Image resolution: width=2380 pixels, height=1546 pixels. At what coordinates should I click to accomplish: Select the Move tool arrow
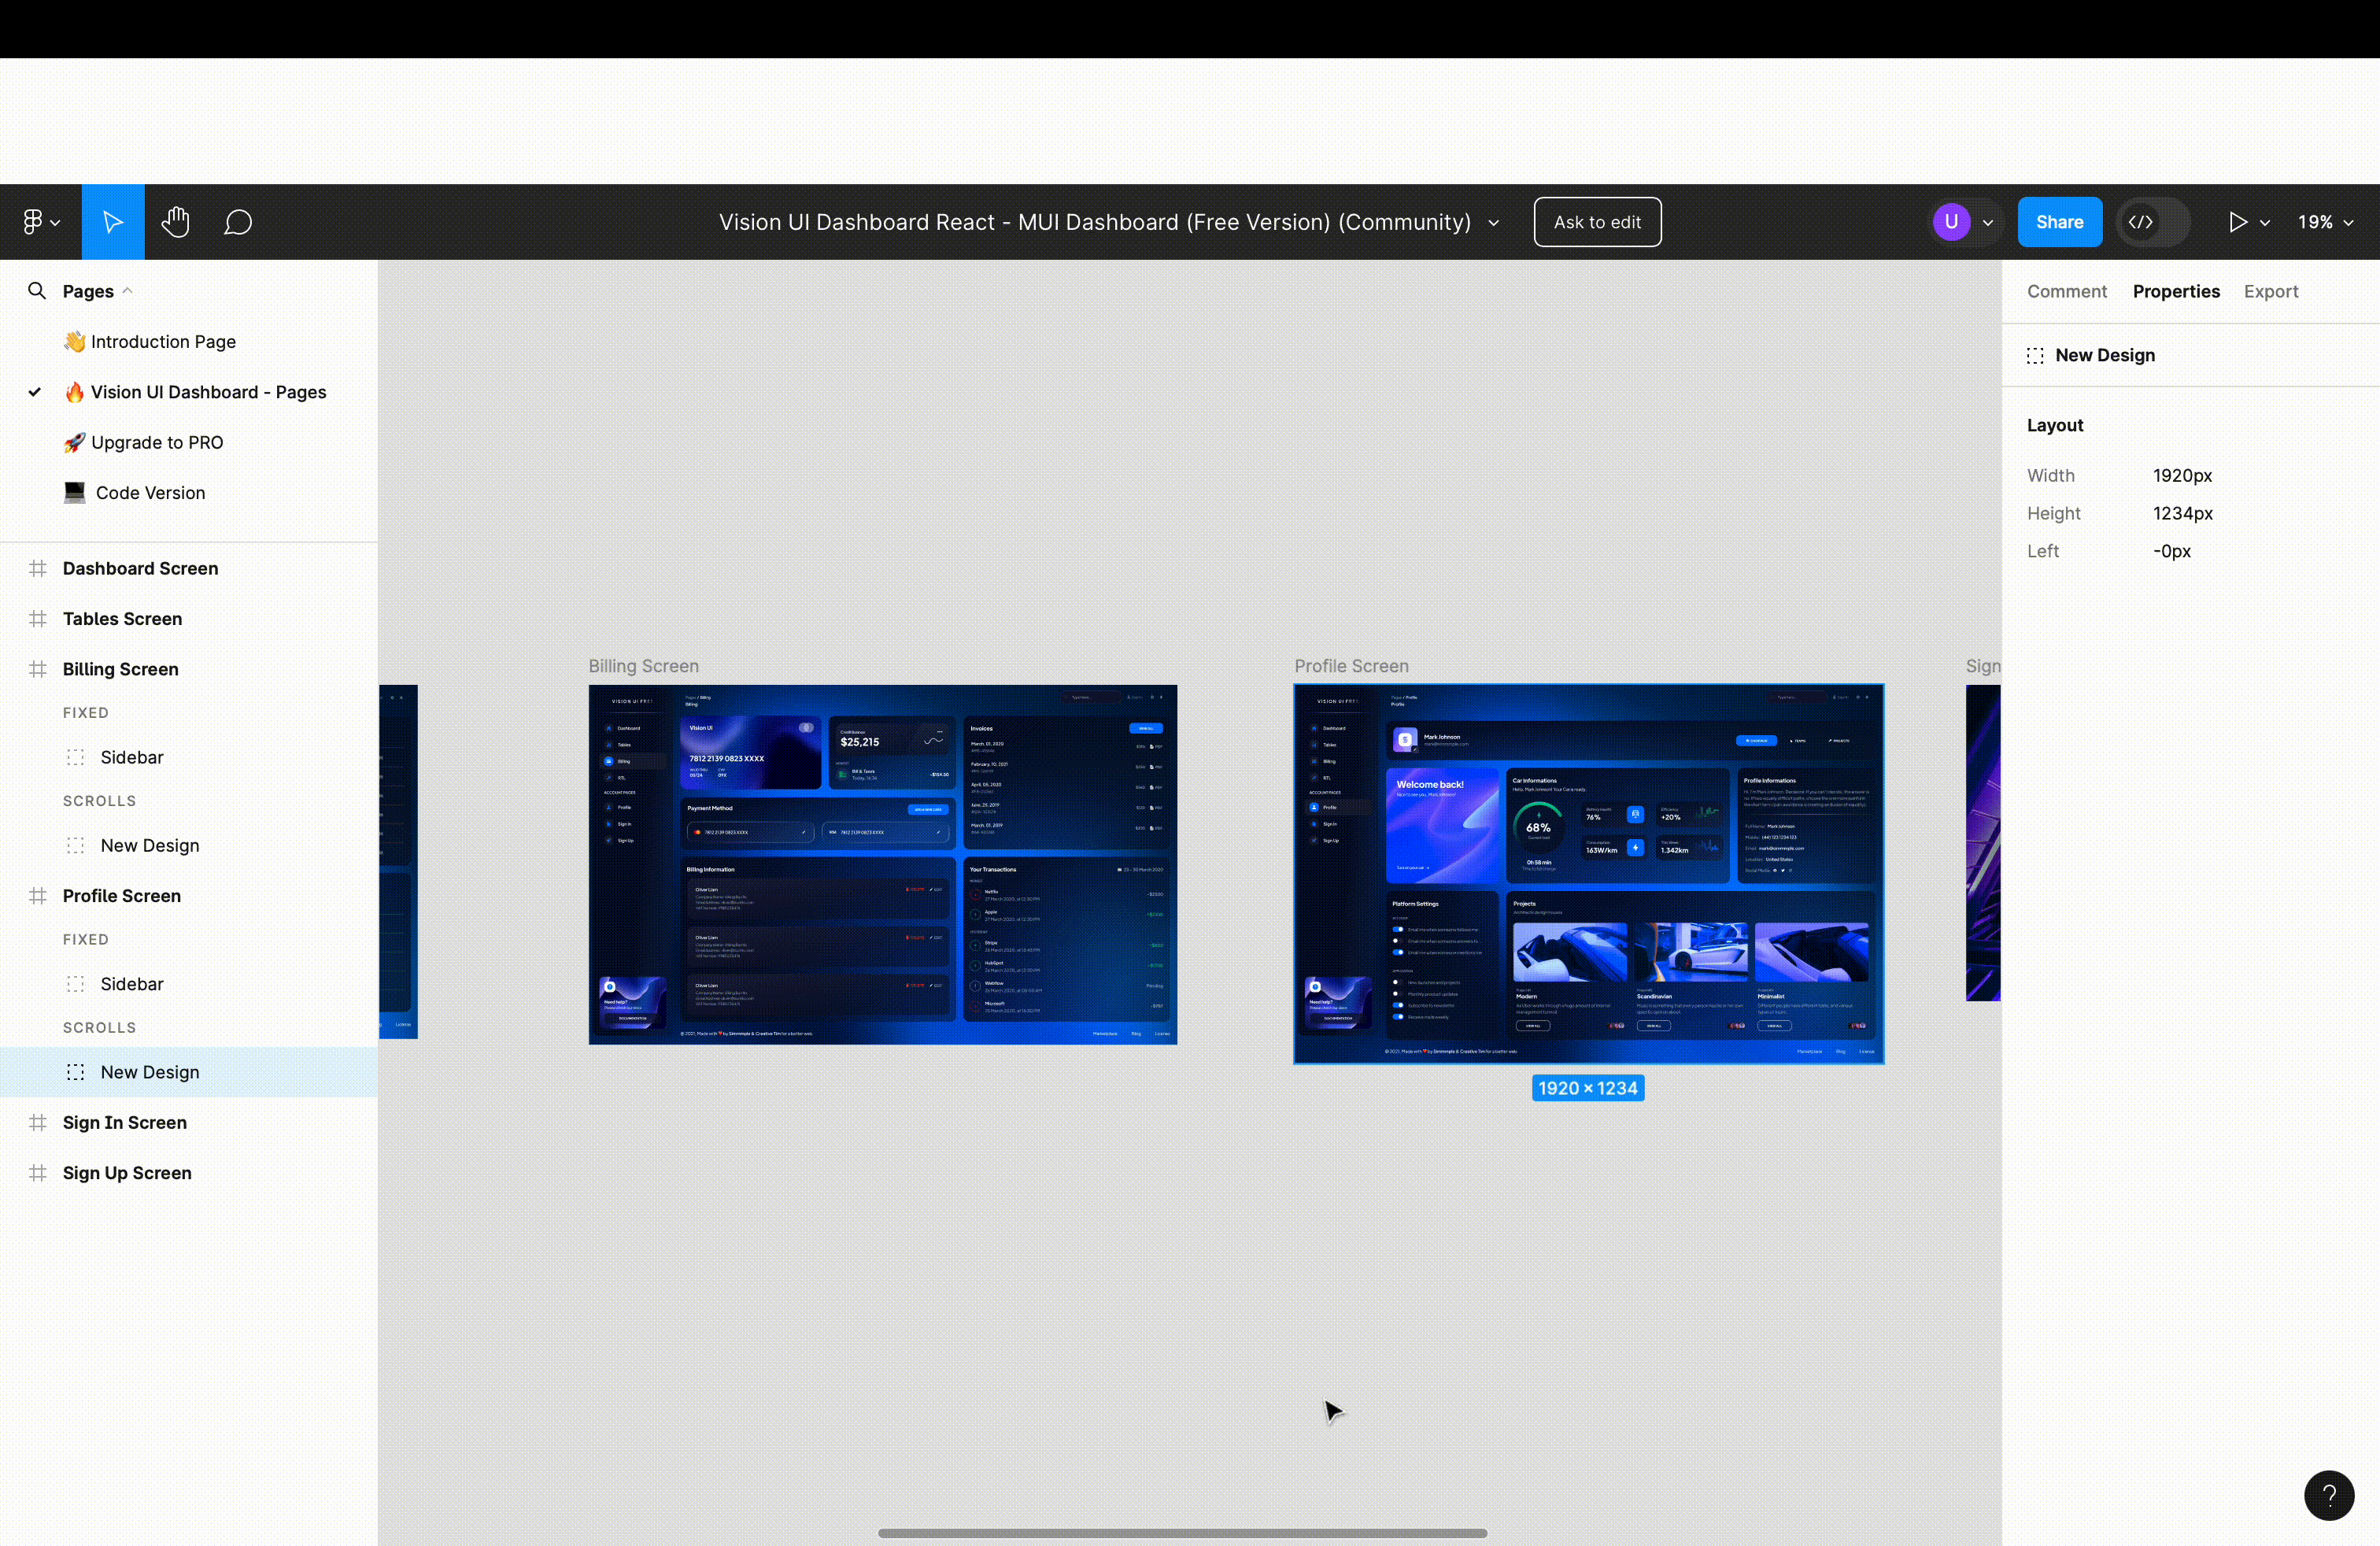tap(113, 222)
